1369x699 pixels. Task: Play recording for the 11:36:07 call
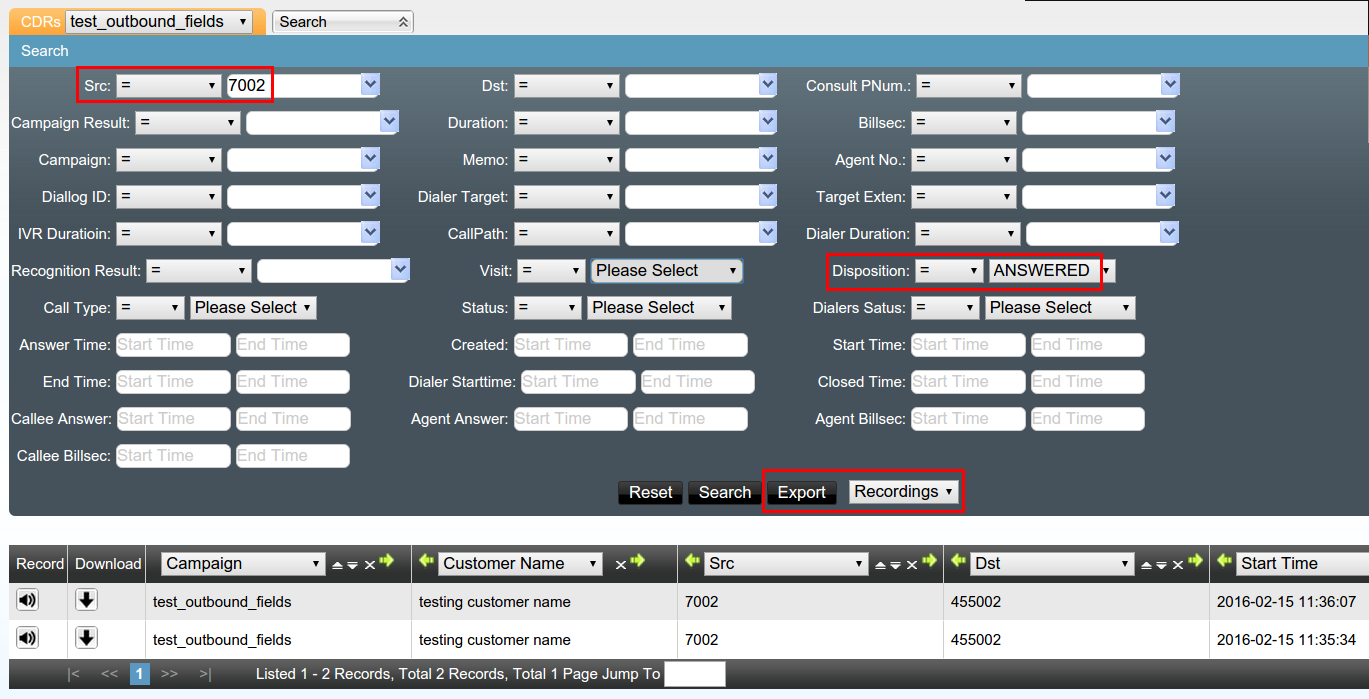pos(27,601)
